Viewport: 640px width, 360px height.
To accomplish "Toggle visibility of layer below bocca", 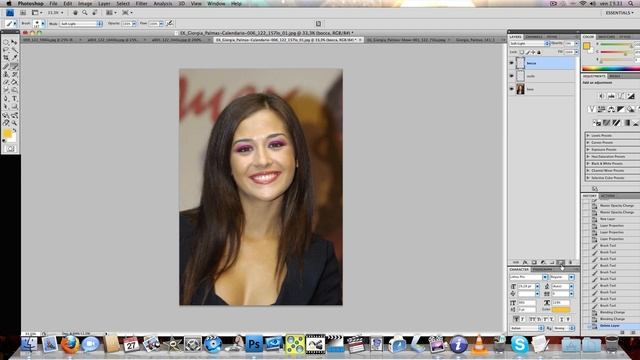I will [511, 76].
